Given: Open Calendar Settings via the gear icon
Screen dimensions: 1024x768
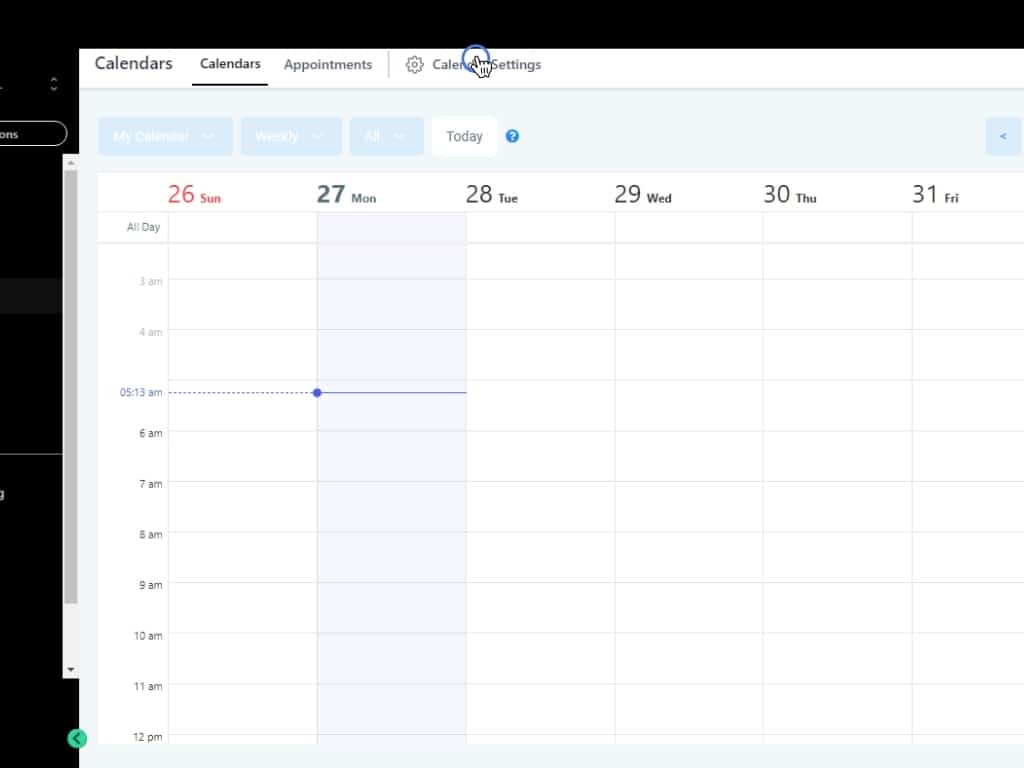Looking at the screenshot, I should point(414,65).
